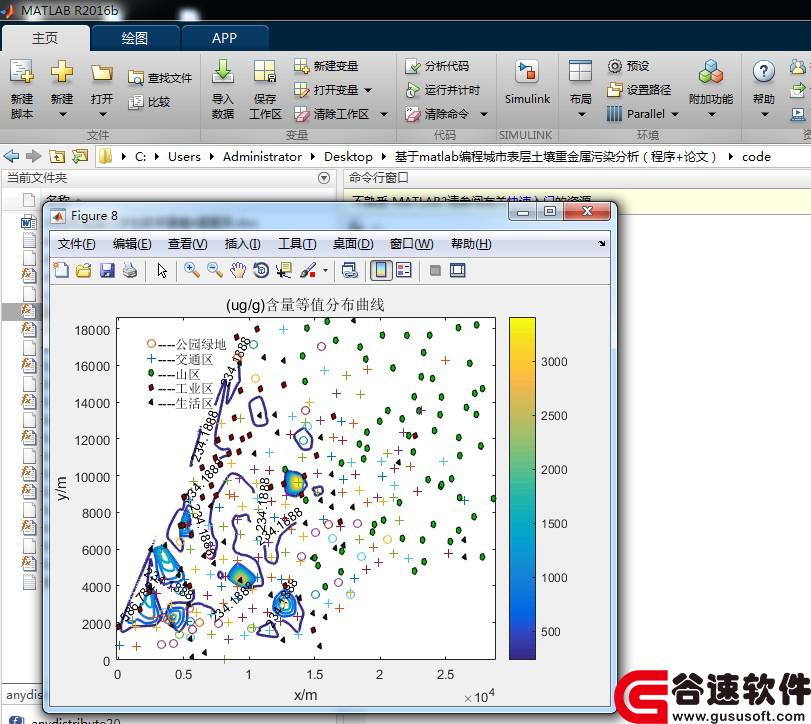Click Run and Time (运行并计时) button
Screen dimensions: 811x724
[443, 90]
